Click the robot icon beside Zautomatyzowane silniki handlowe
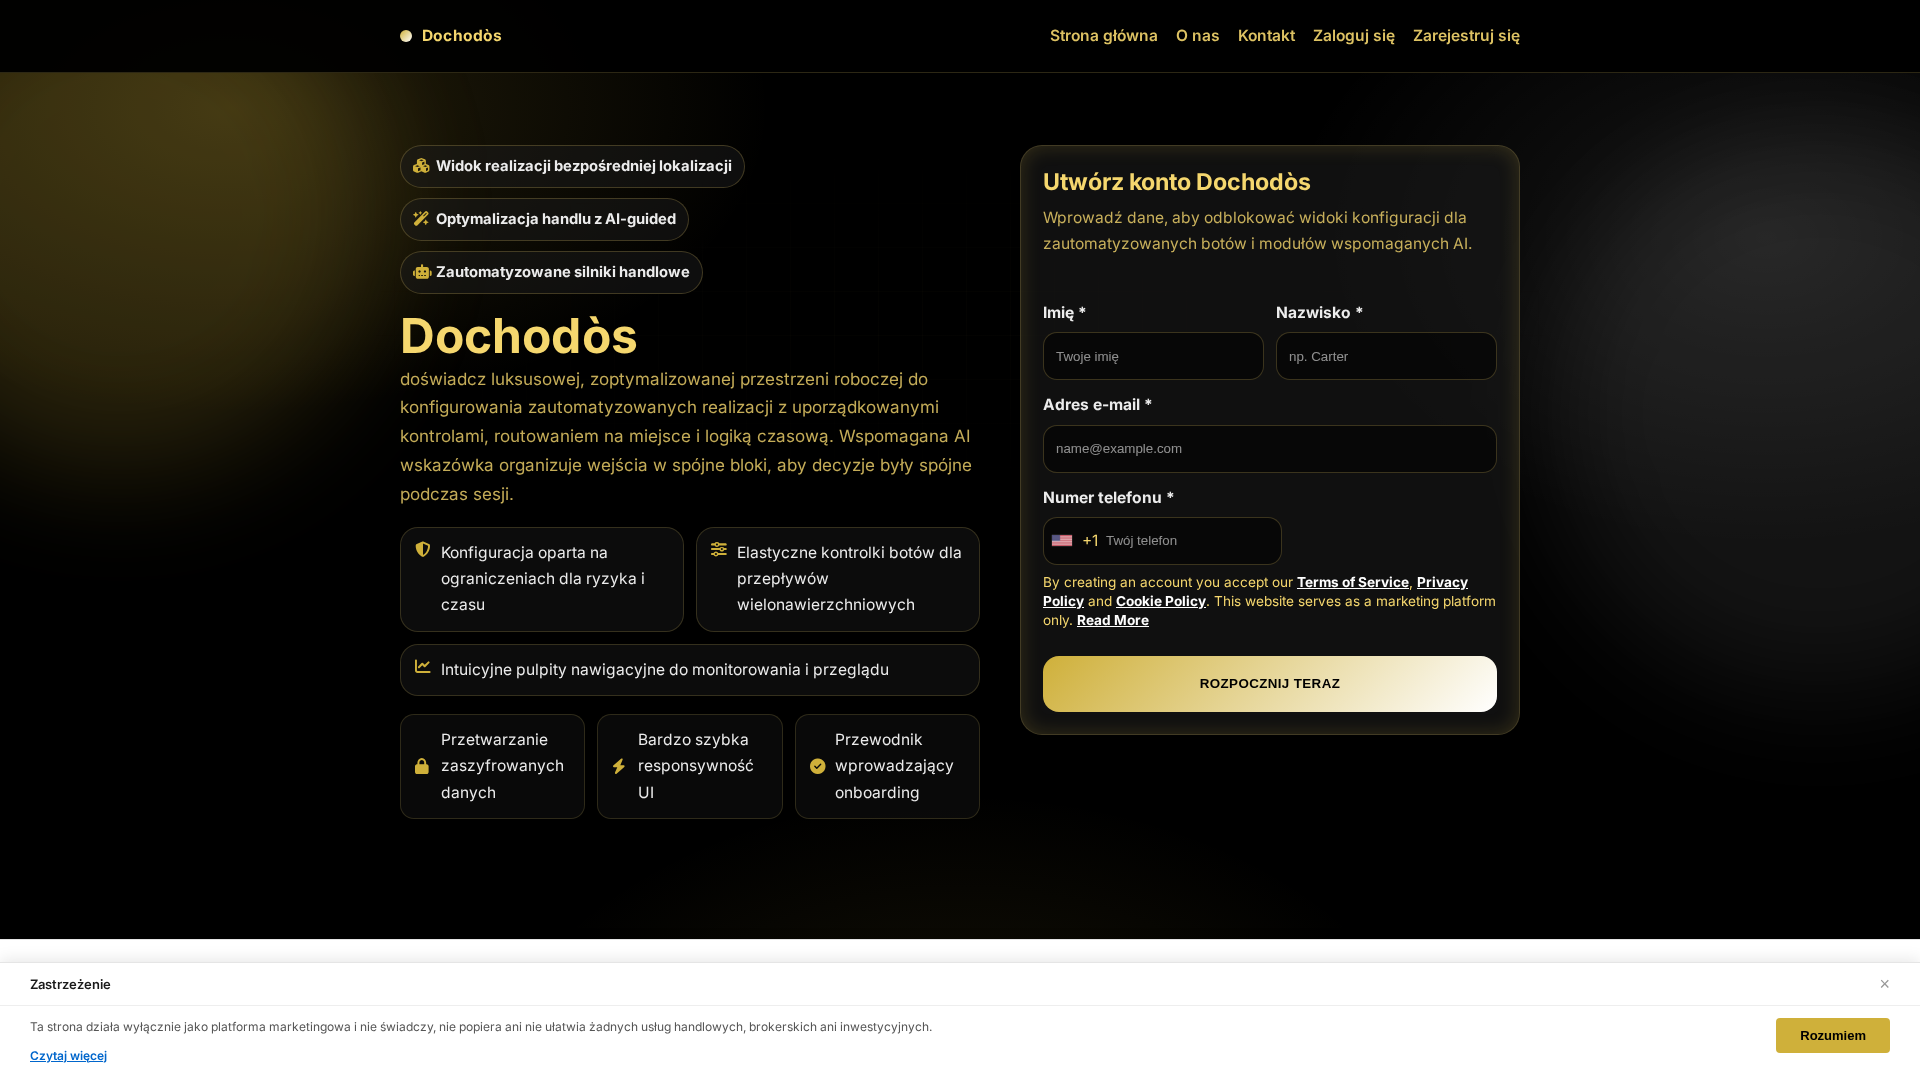This screenshot has height=1080, width=1920. pyautogui.click(x=422, y=272)
